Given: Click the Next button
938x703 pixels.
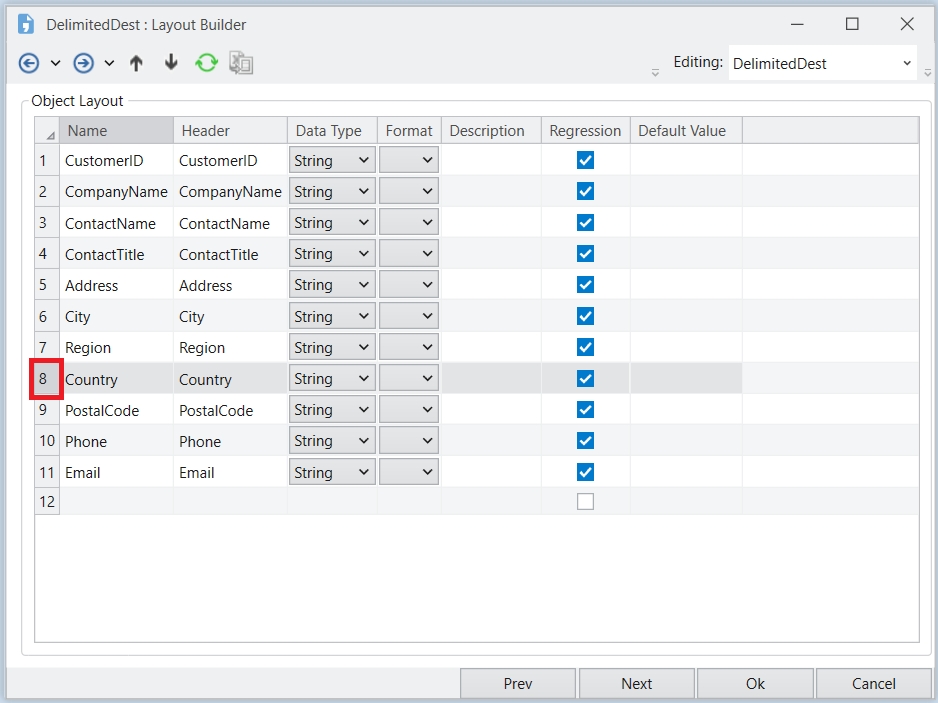Looking at the screenshot, I should click(x=636, y=684).
